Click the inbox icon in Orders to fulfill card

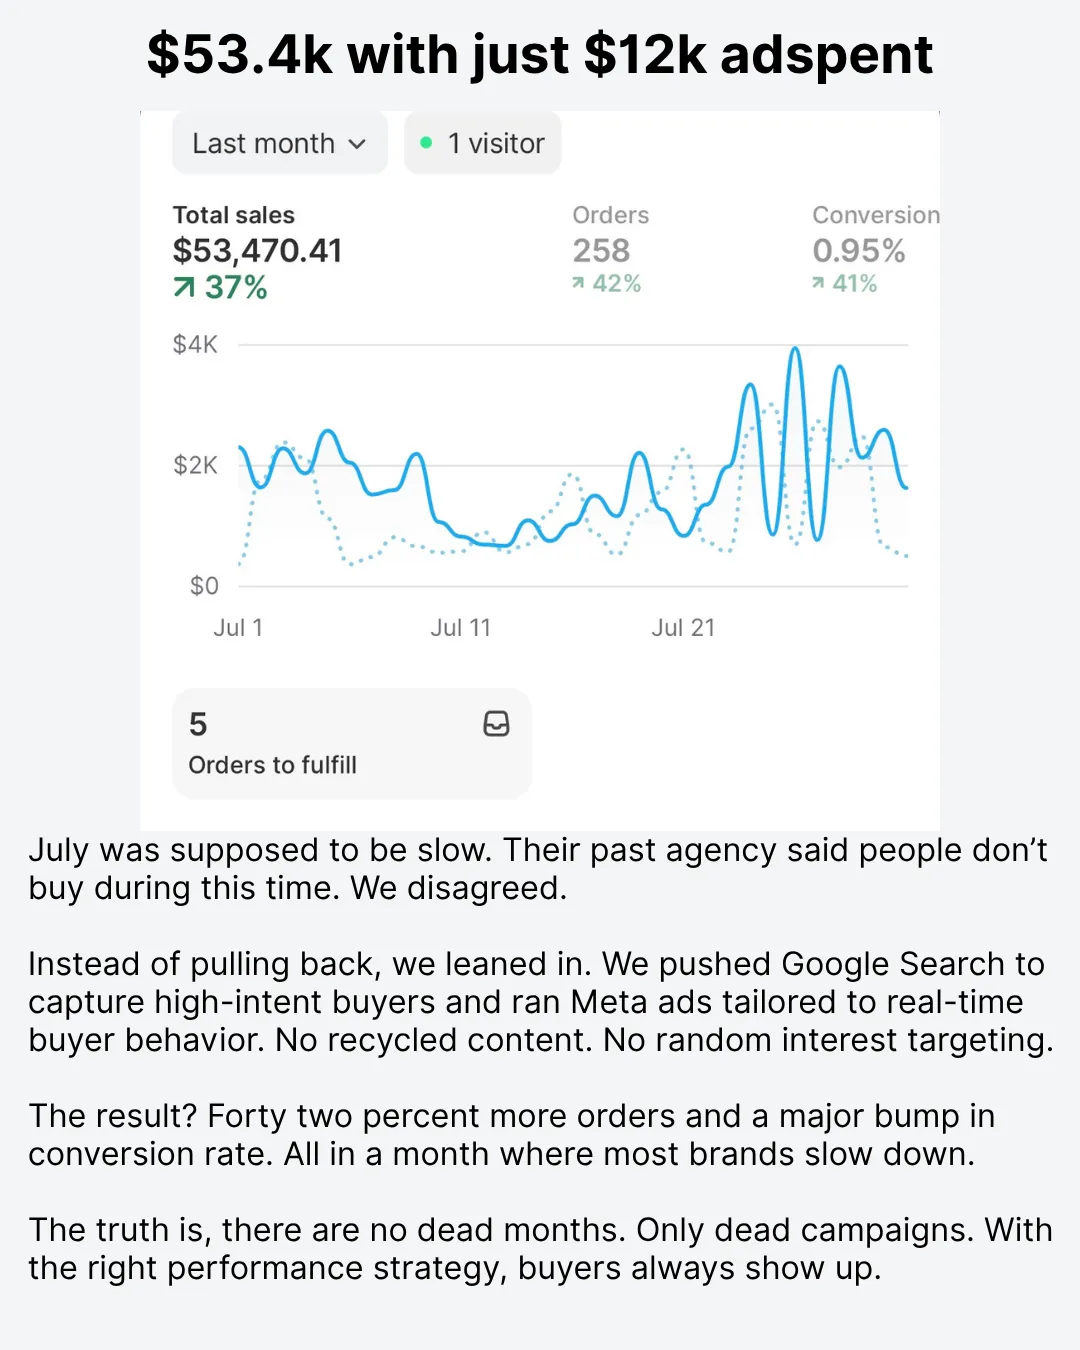tap(496, 723)
